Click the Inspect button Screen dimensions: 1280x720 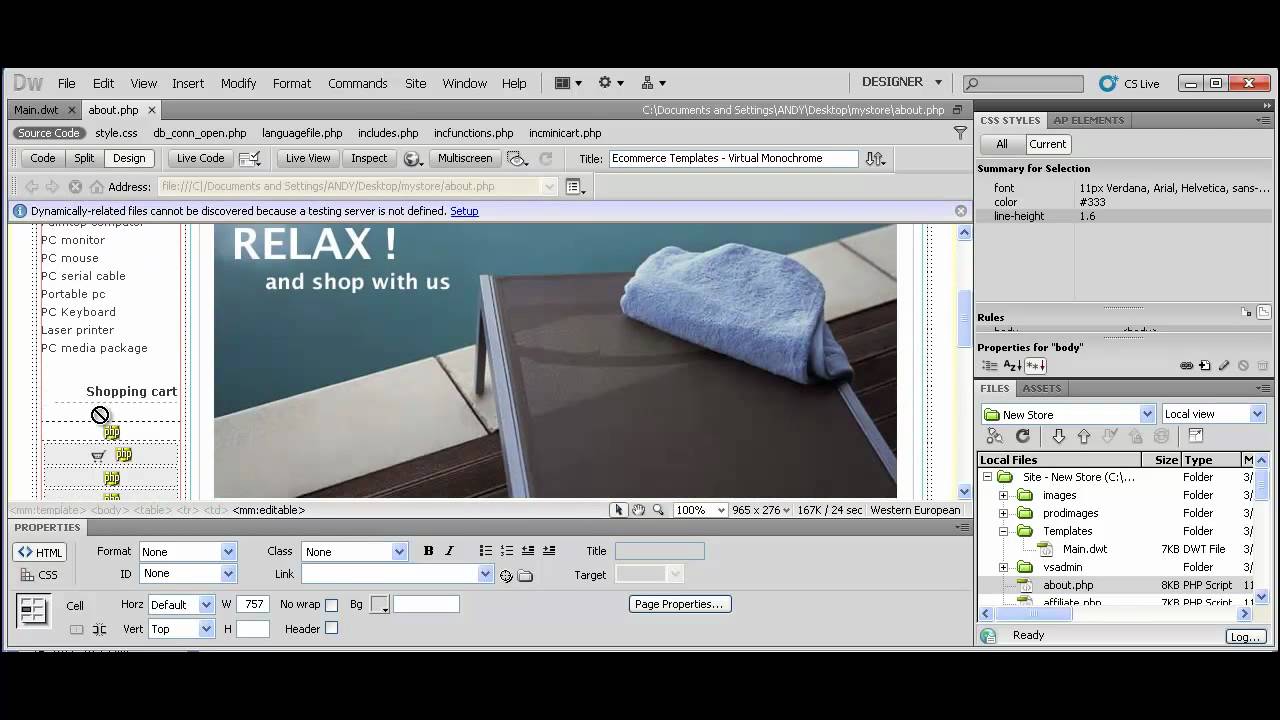click(x=368, y=158)
